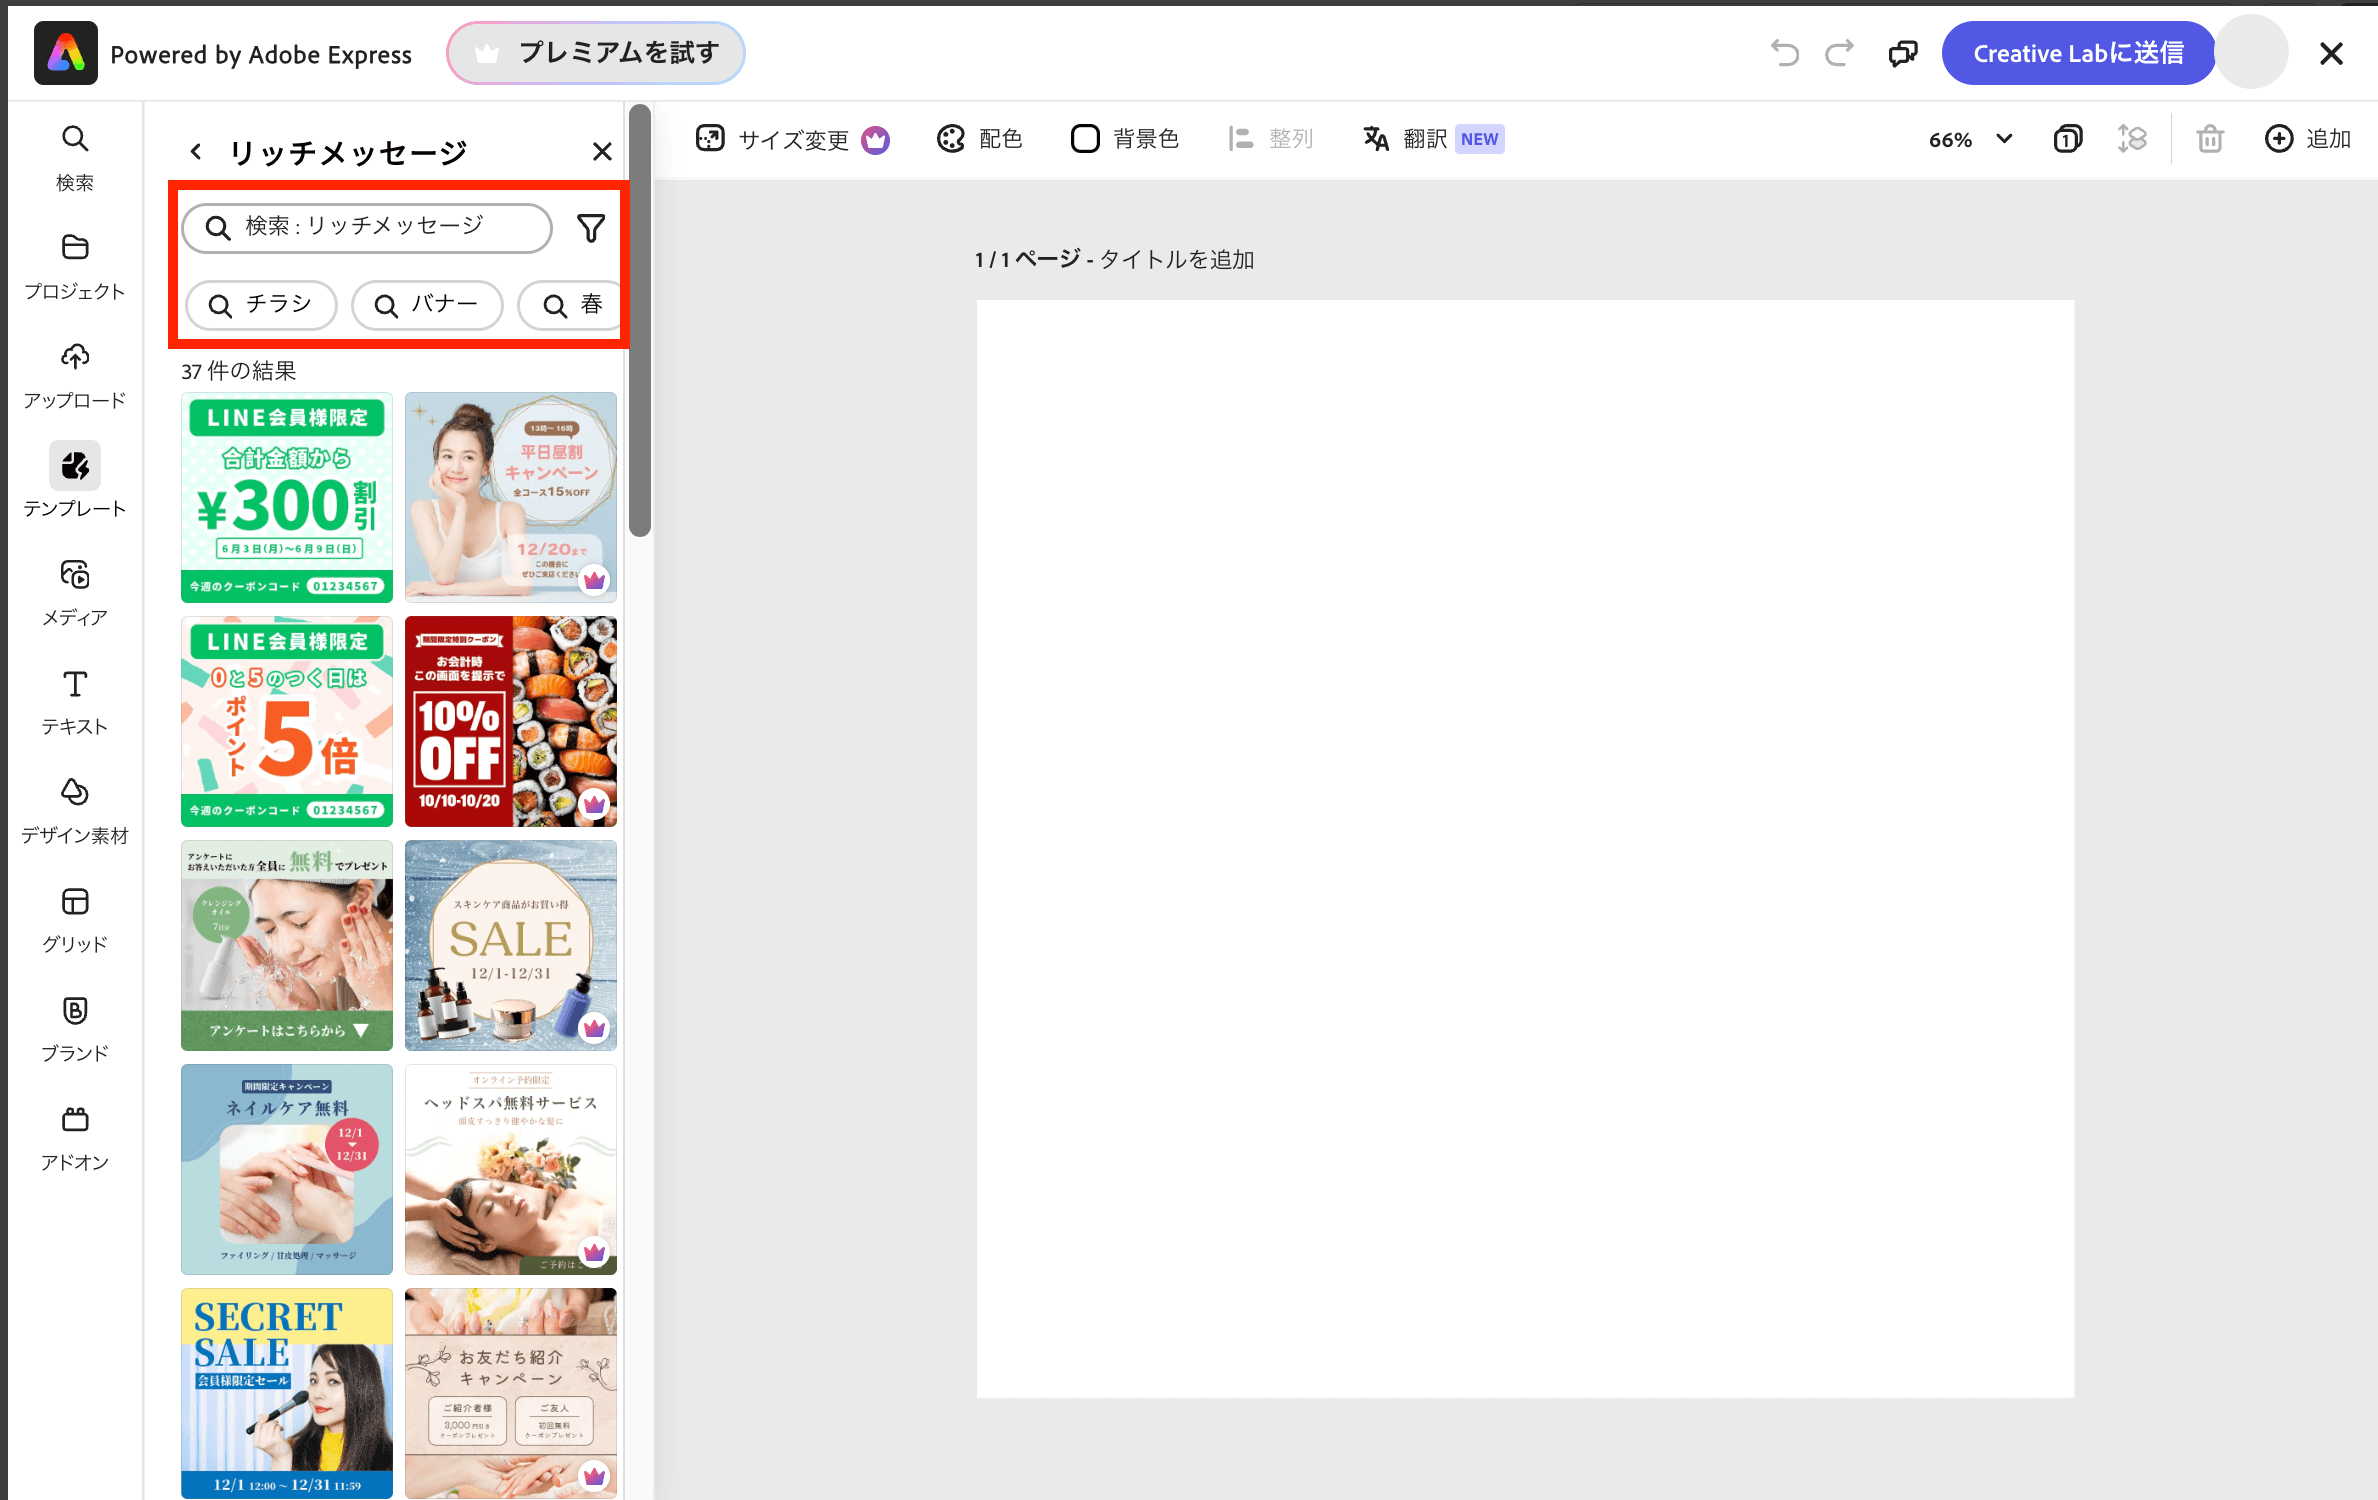Open the サイズ変更 resize option
The height and width of the screenshot is (1500, 2378).
click(792, 139)
